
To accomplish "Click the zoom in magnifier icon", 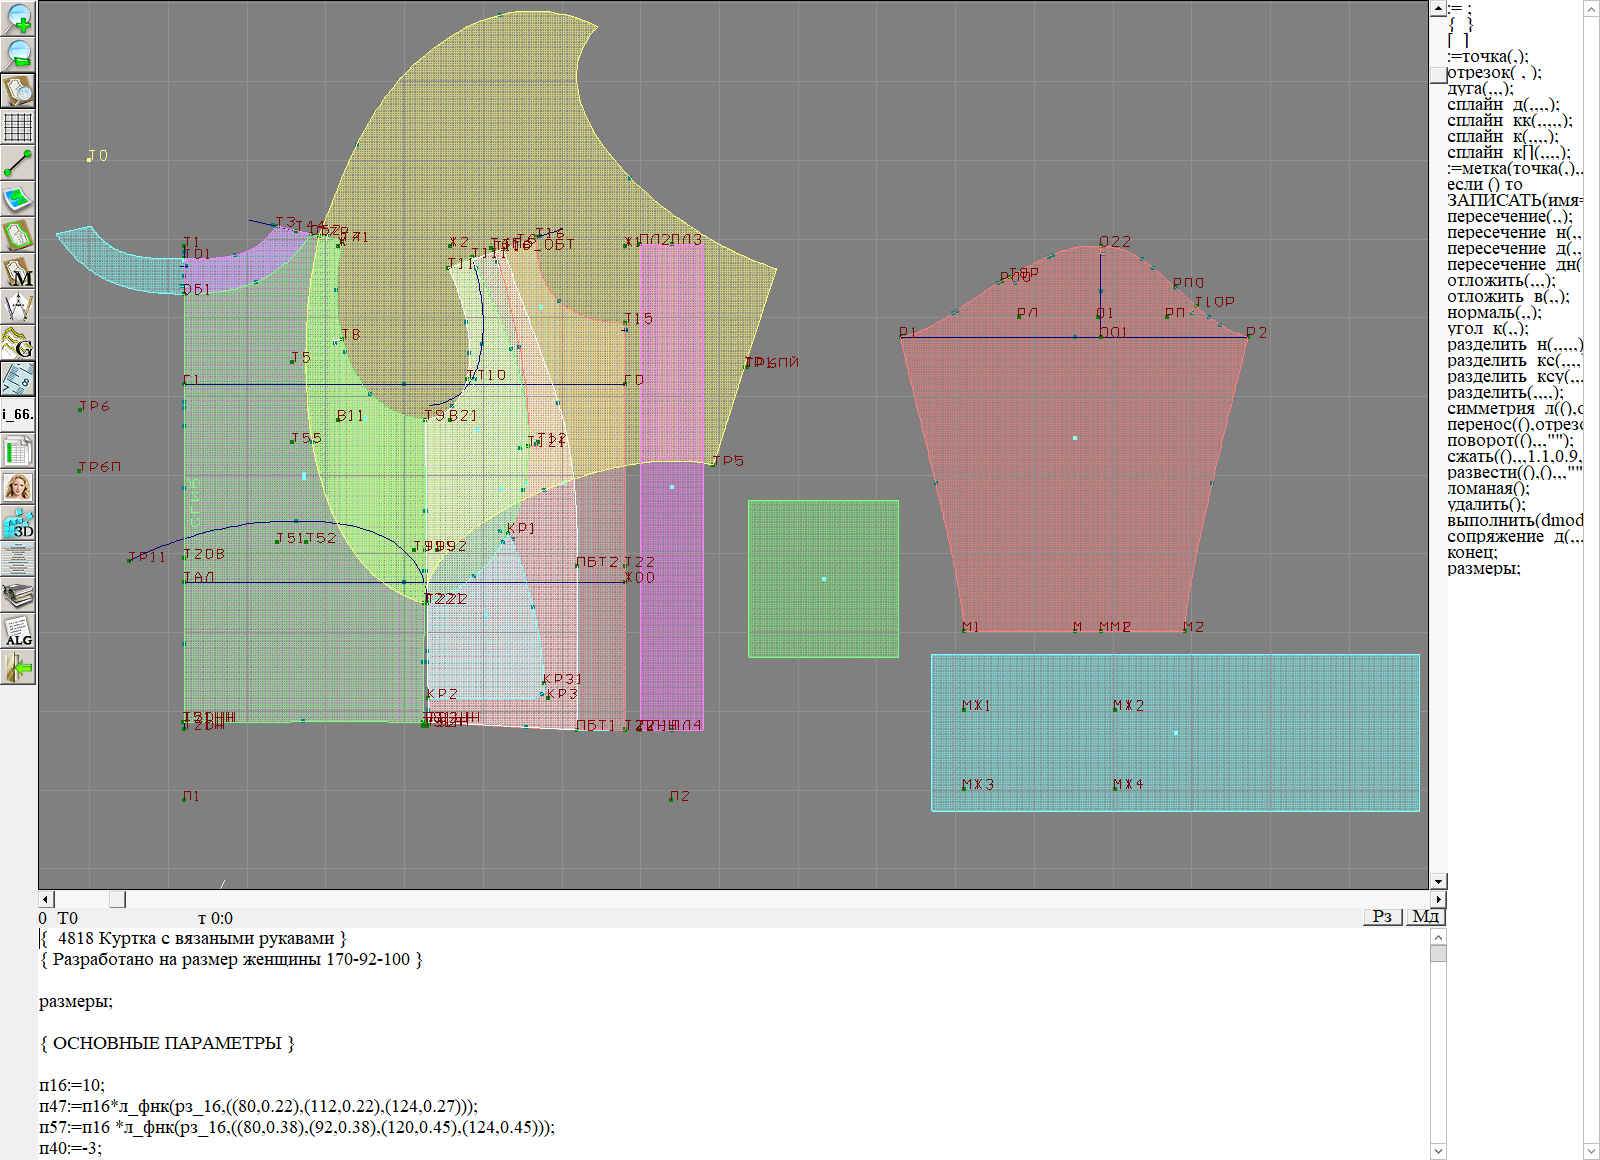I will click(x=18, y=17).
